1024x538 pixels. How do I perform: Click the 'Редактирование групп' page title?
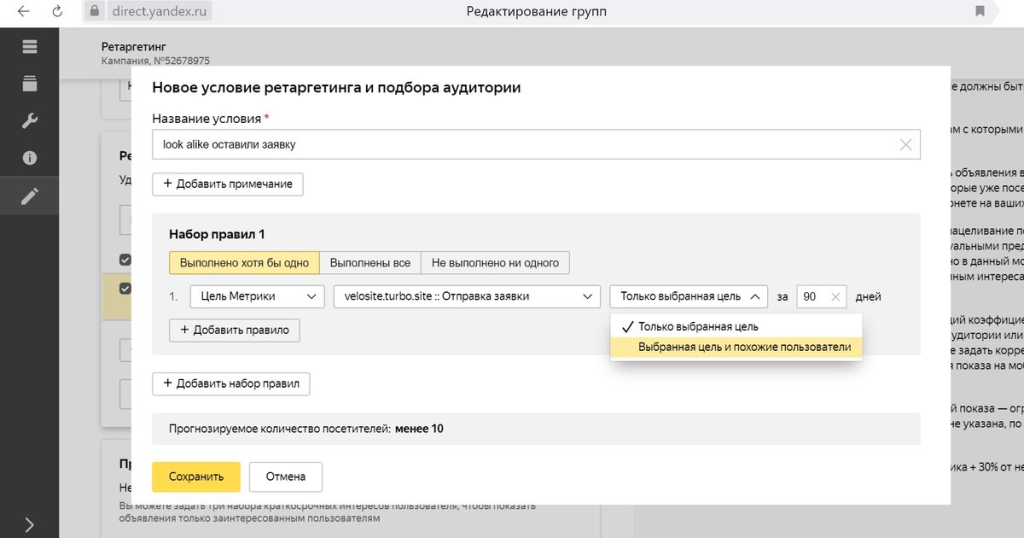(536, 12)
